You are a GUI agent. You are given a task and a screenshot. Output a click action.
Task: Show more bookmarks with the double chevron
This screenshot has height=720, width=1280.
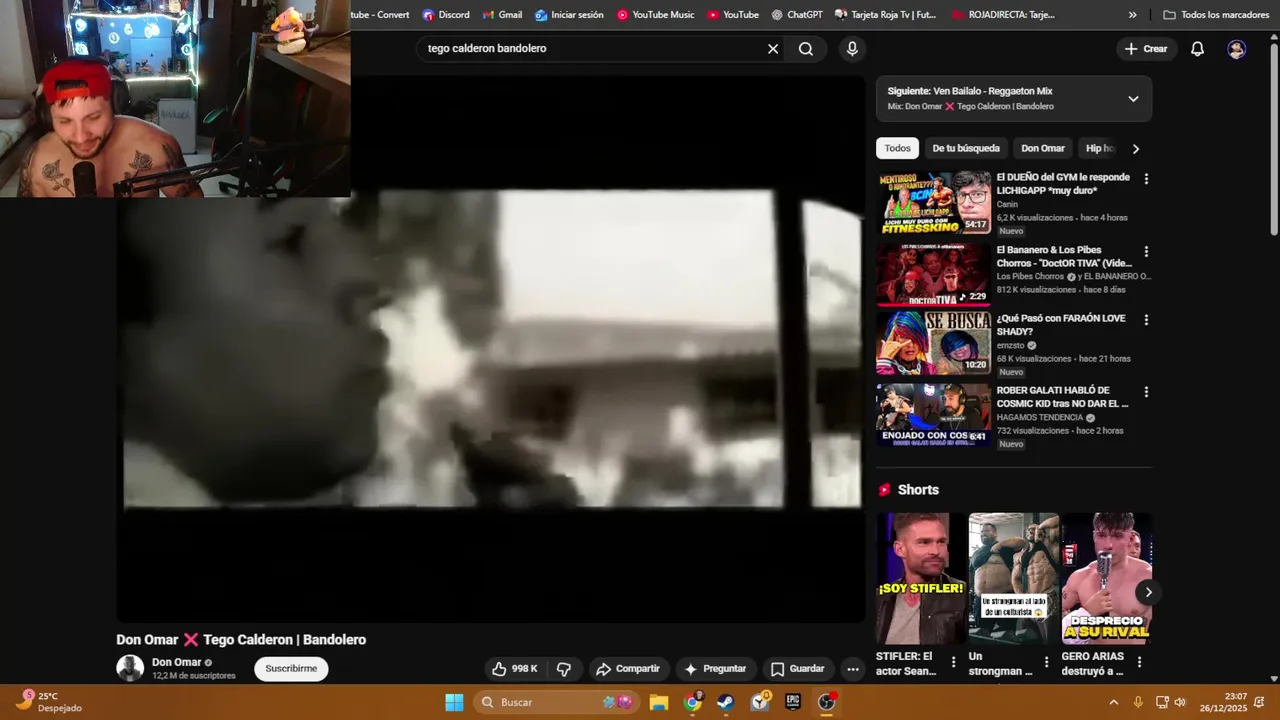click(1133, 15)
